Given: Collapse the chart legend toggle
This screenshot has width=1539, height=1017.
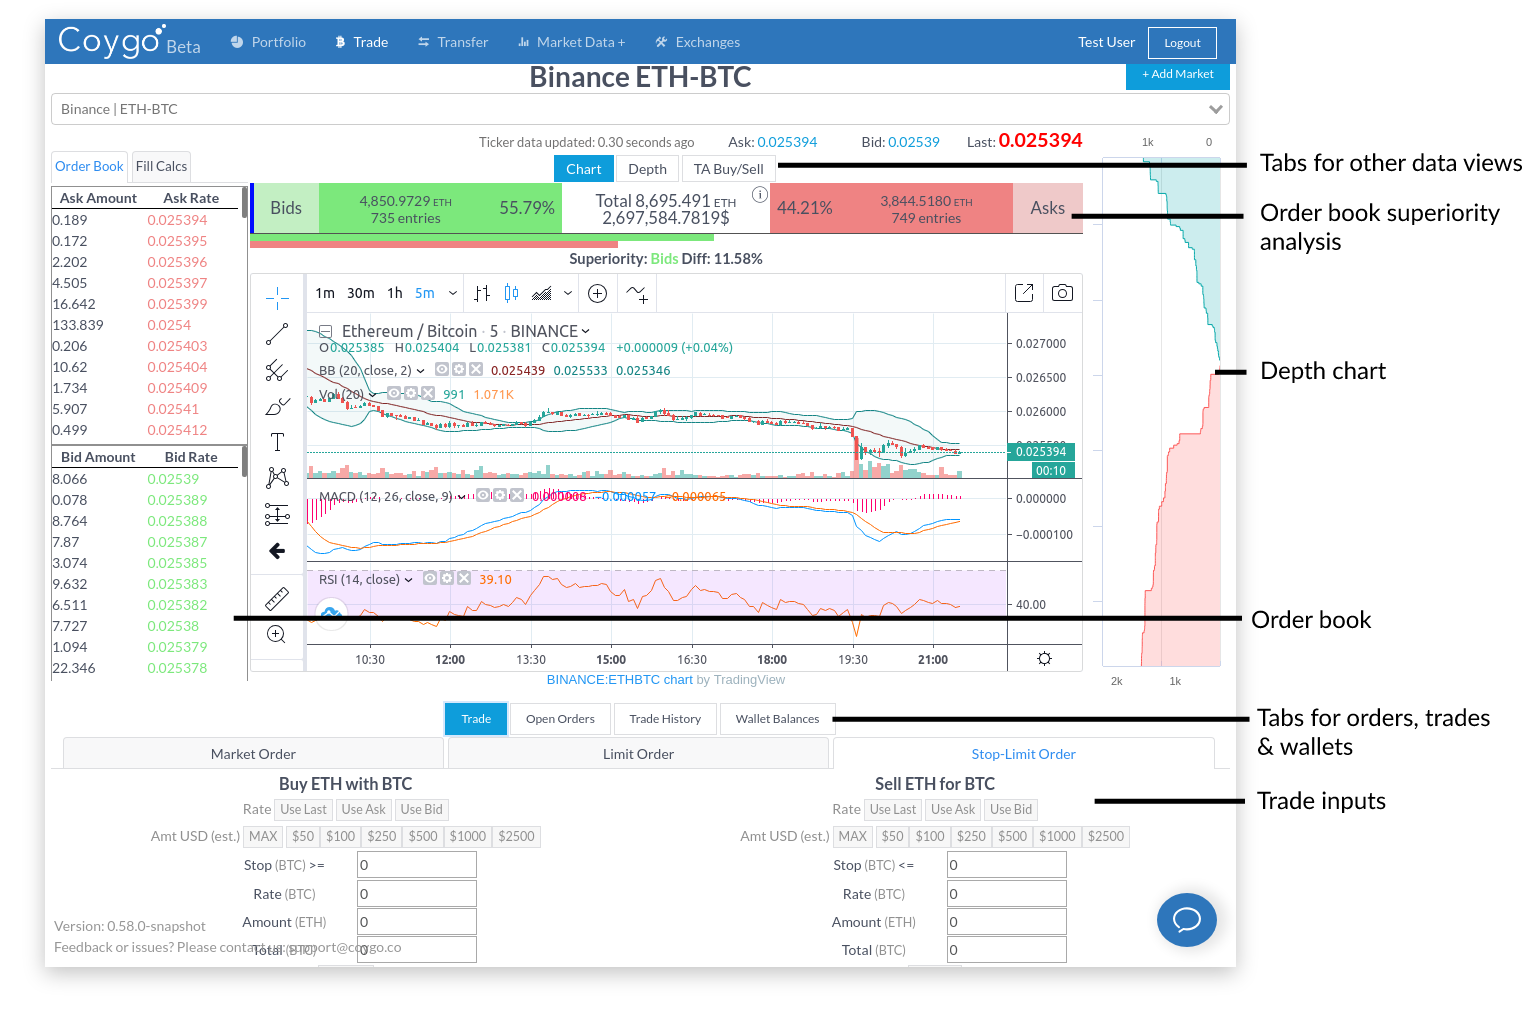Looking at the screenshot, I should (326, 331).
